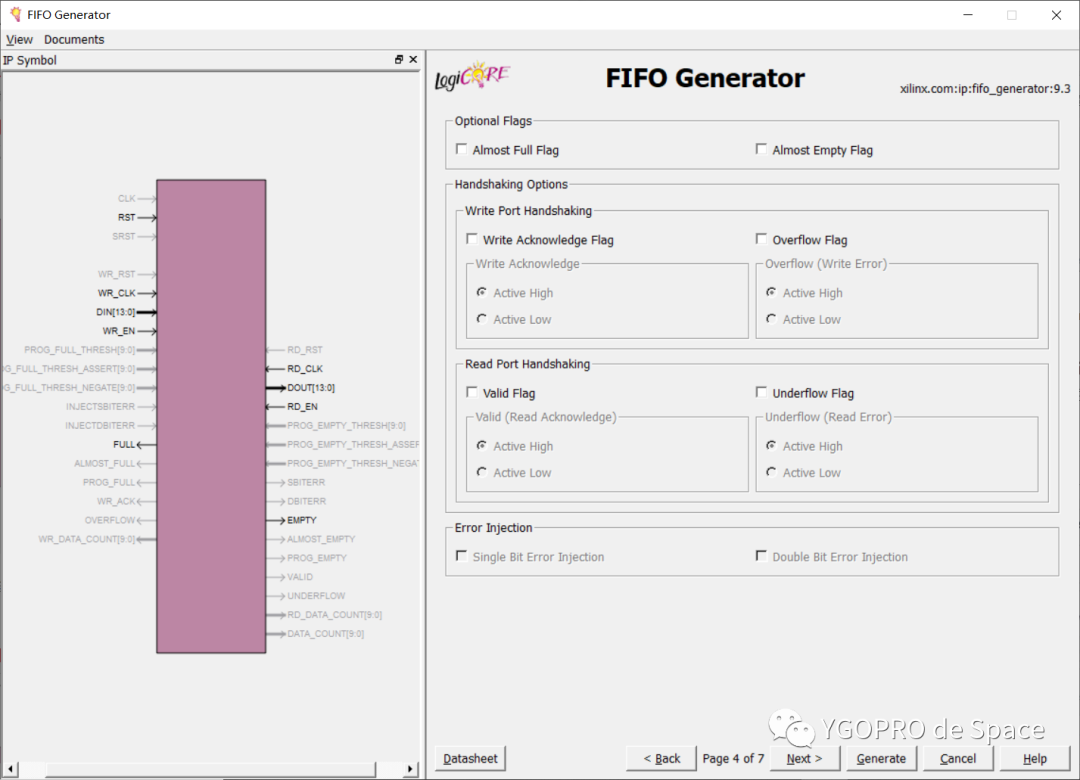
Task: Click the RD_DATA_COUNT[9:0] port label
Action: [x=335, y=615]
